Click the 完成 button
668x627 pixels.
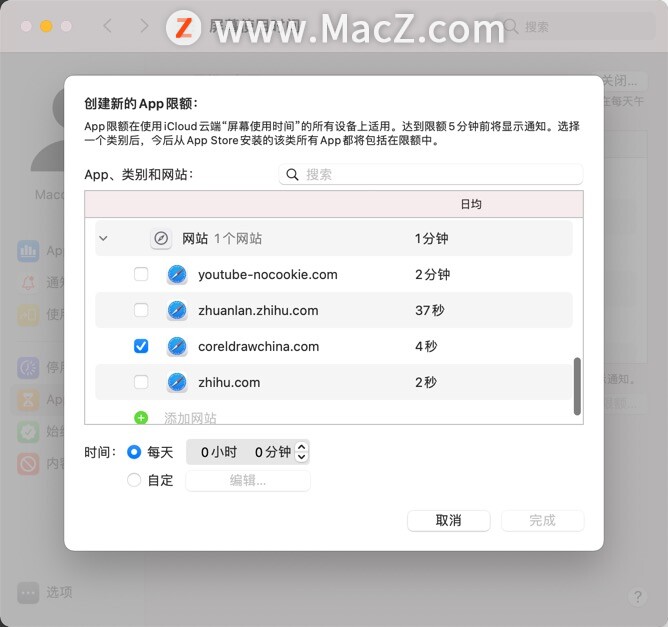pos(542,520)
